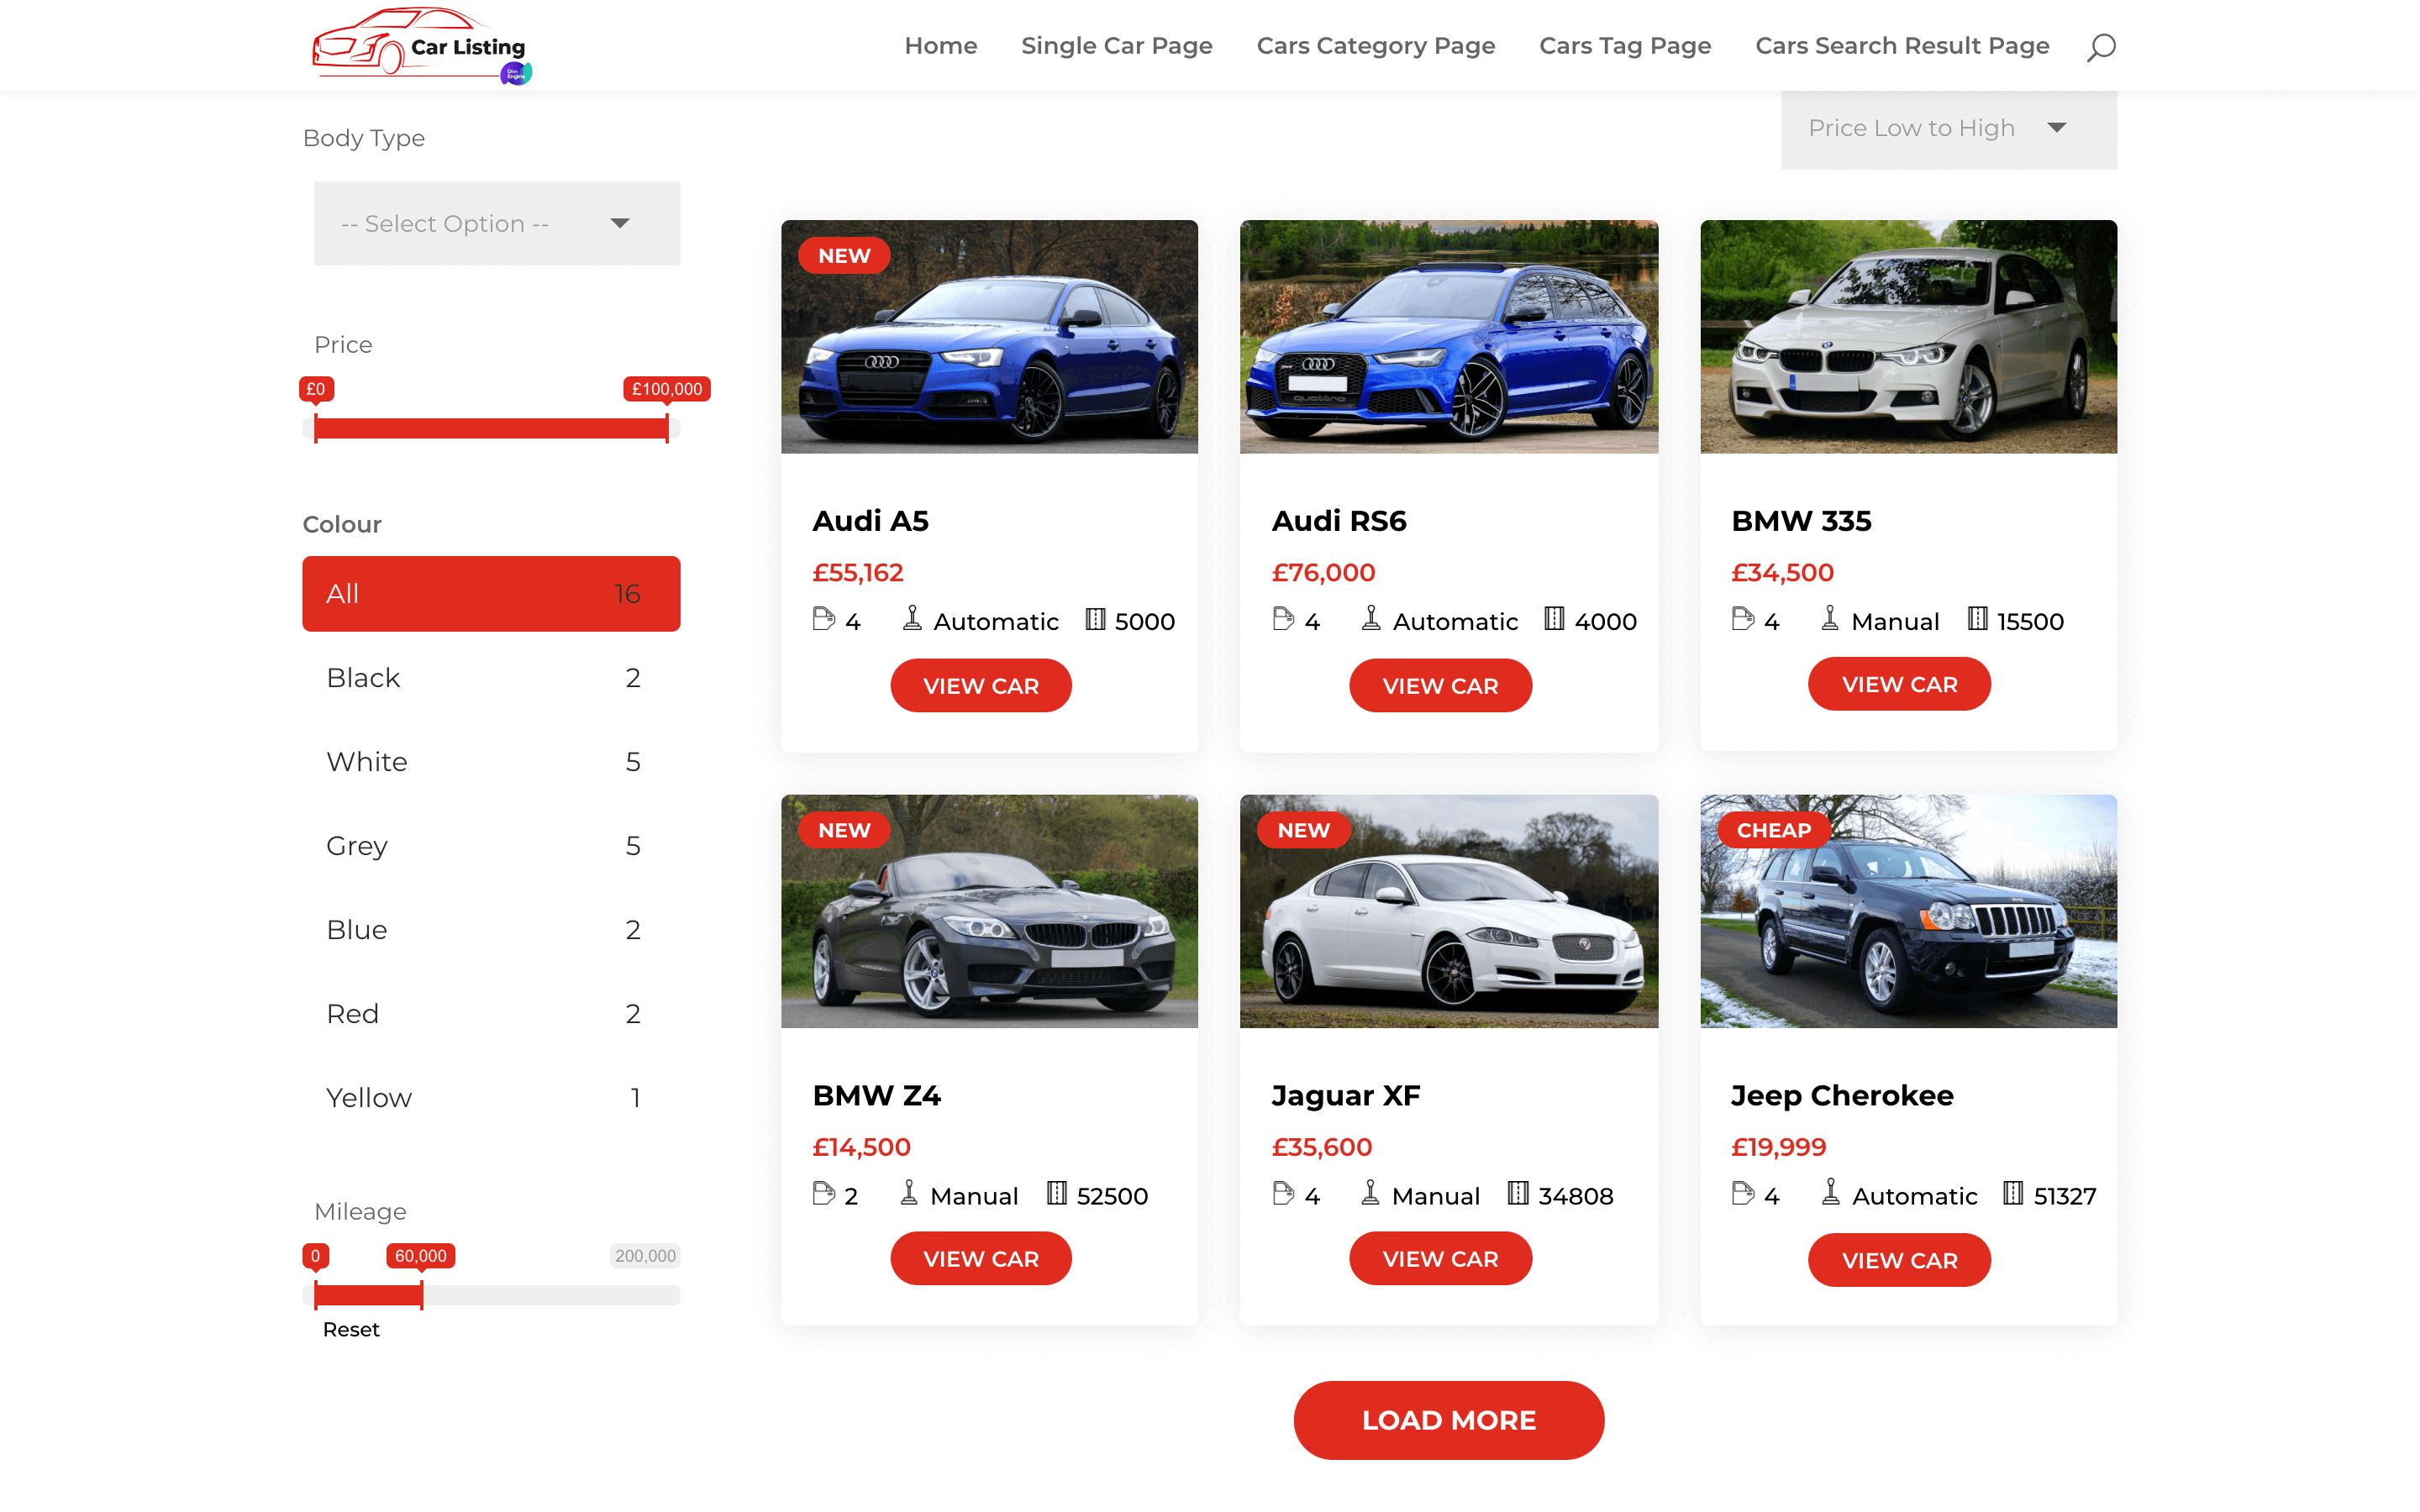Viewport: 2420px width, 1512px height.
Task: Click the price slider £100,000 maximum handle
Action: [x=667, y=429]
